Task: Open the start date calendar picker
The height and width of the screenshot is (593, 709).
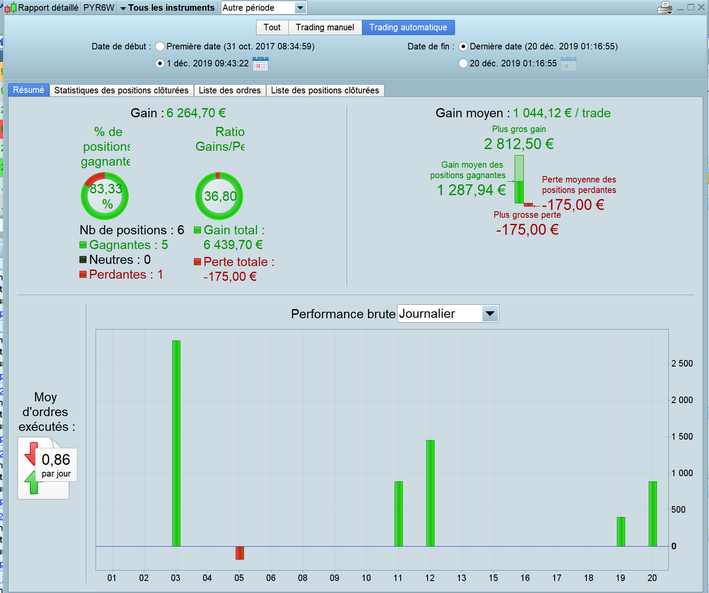Action: coord(260,64)
